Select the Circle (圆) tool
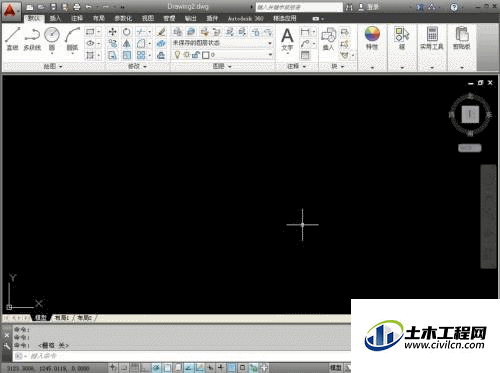Image resolution: width=500 pixels, height=373 pixels. (x=52, y=39)
